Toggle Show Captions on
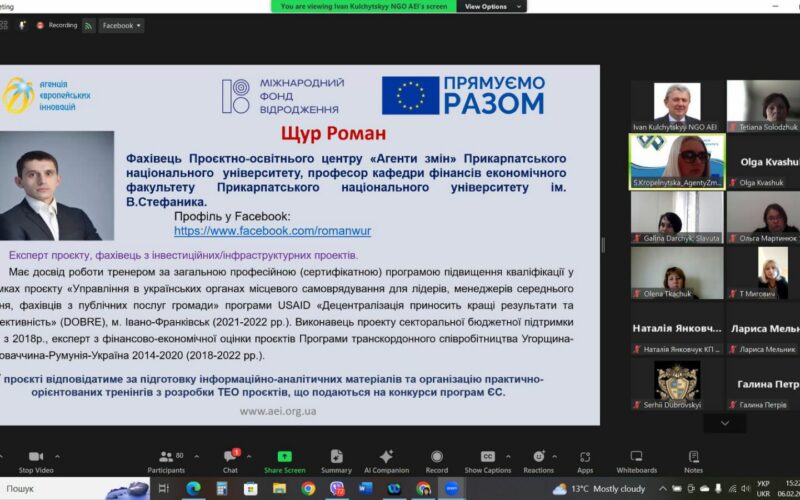Viewport: 800px width, 500px height. pos(488,459)
